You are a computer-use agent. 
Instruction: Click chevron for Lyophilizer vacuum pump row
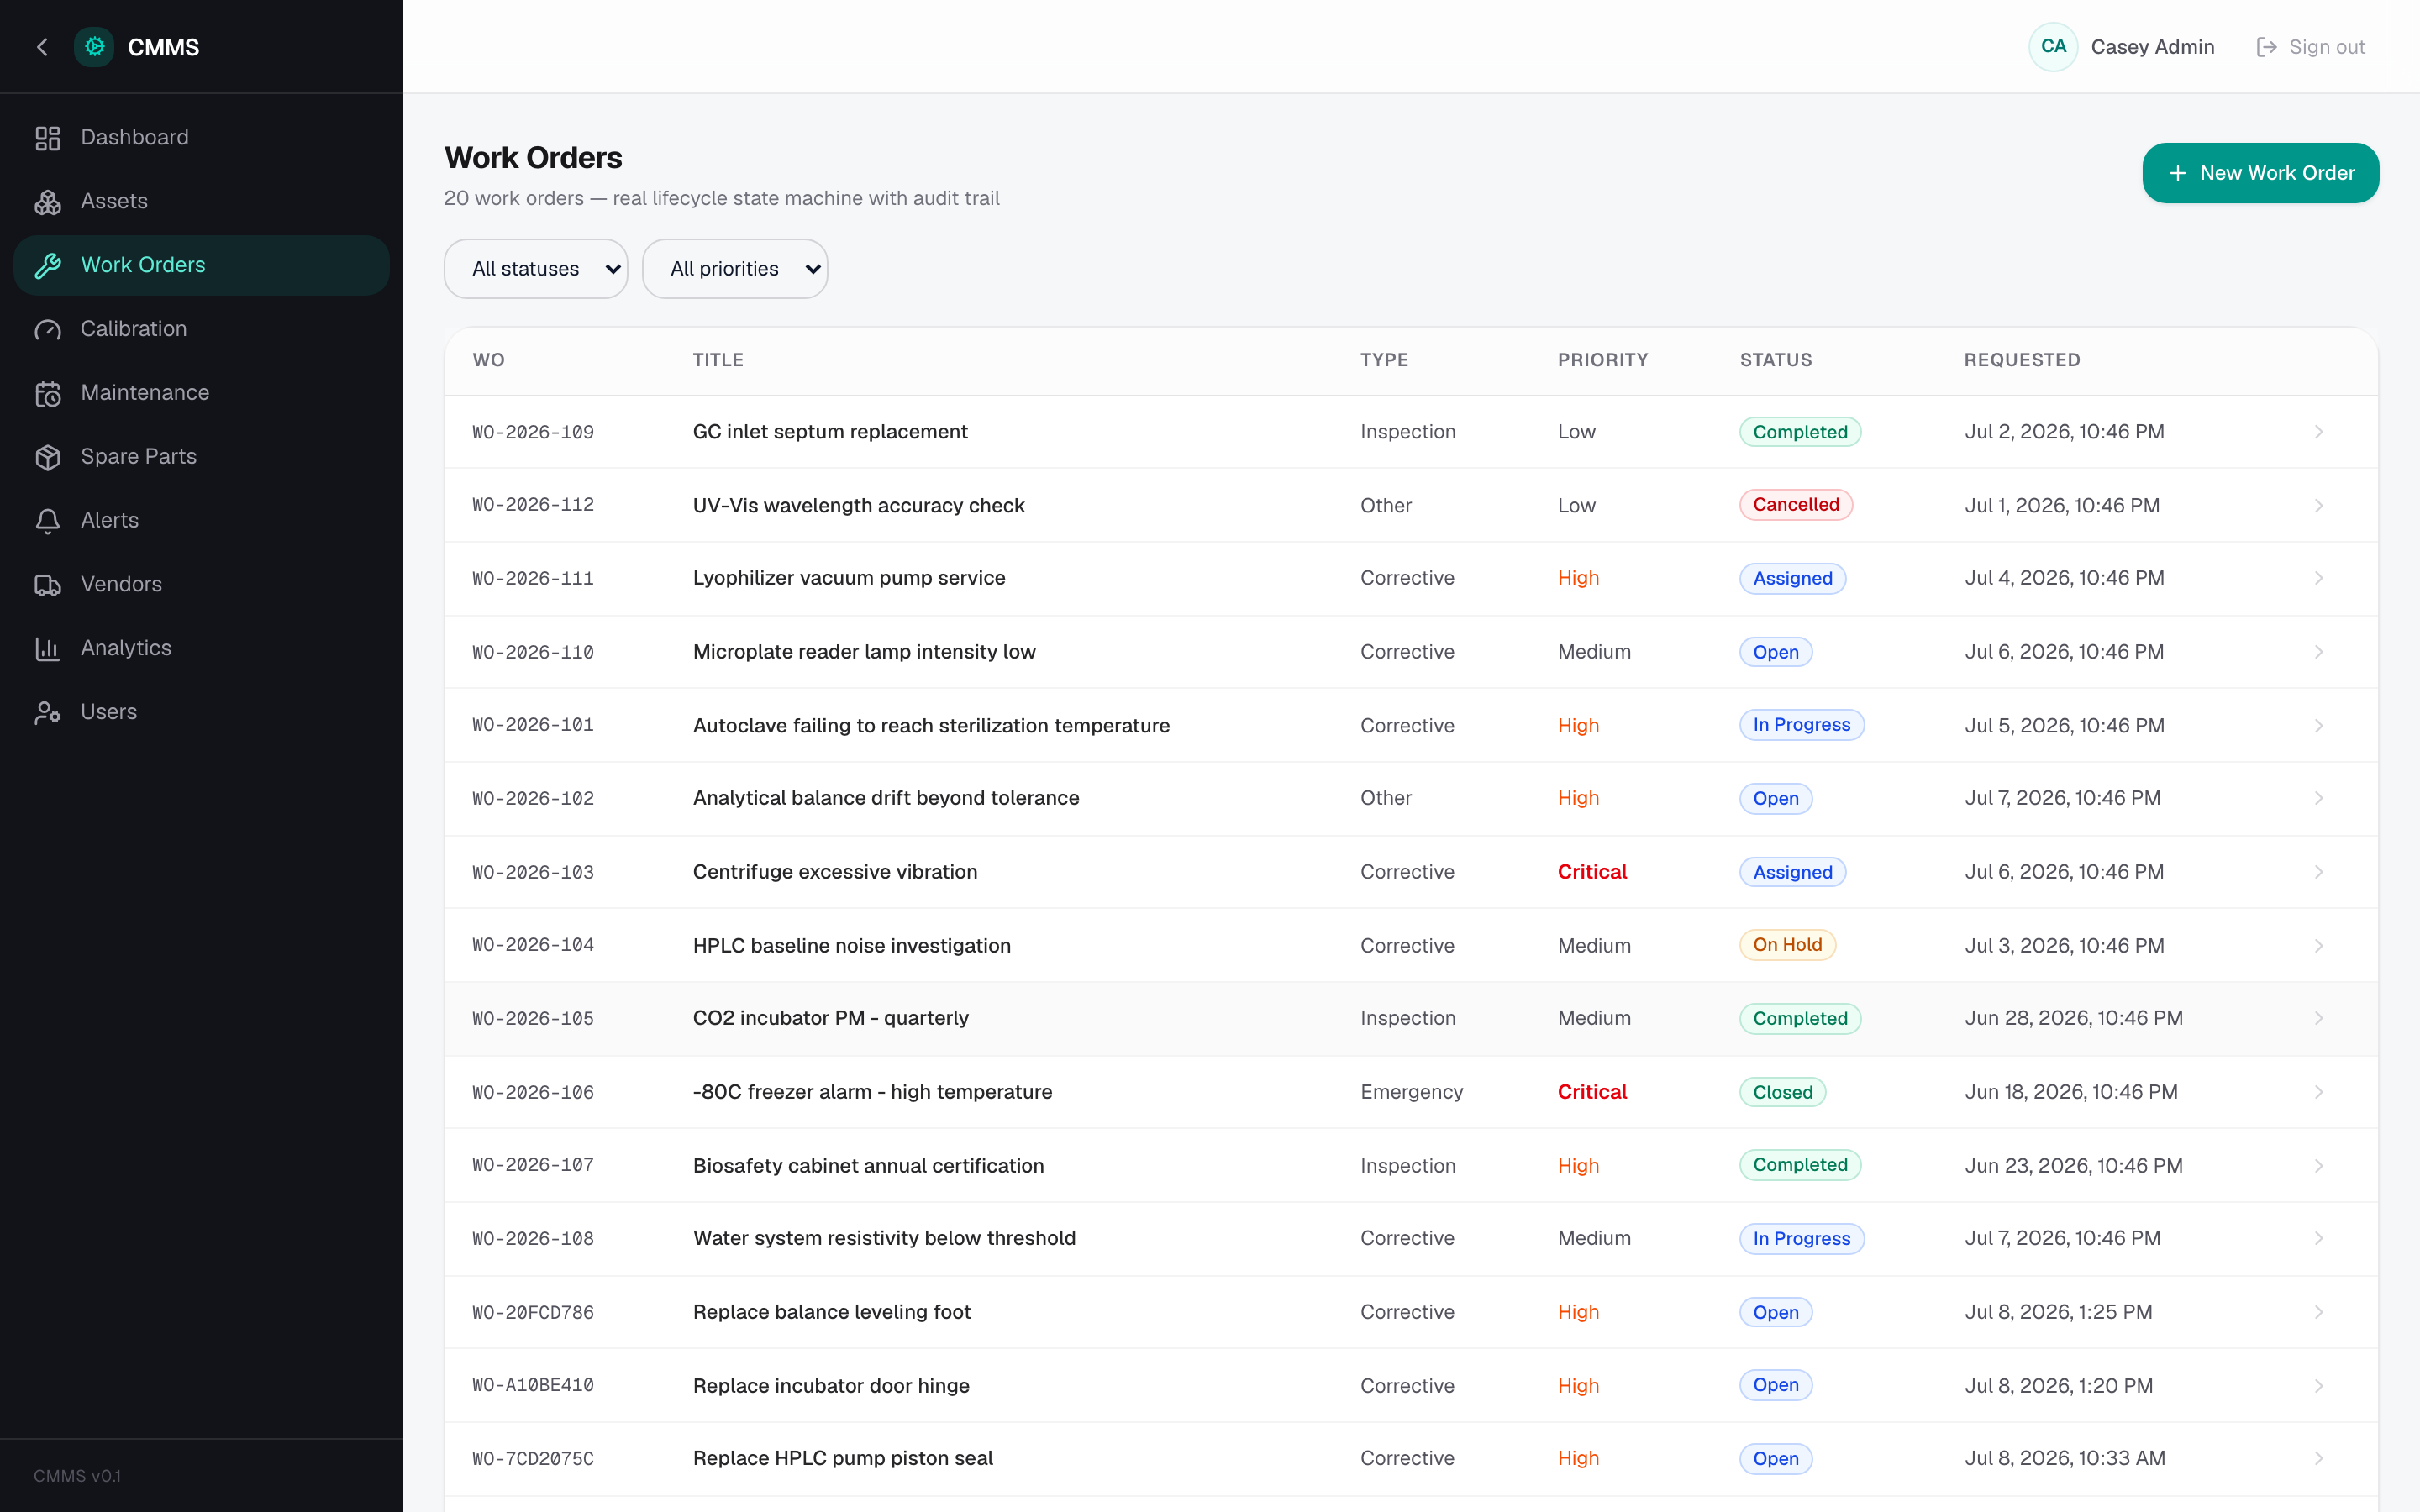point(2318,579)
